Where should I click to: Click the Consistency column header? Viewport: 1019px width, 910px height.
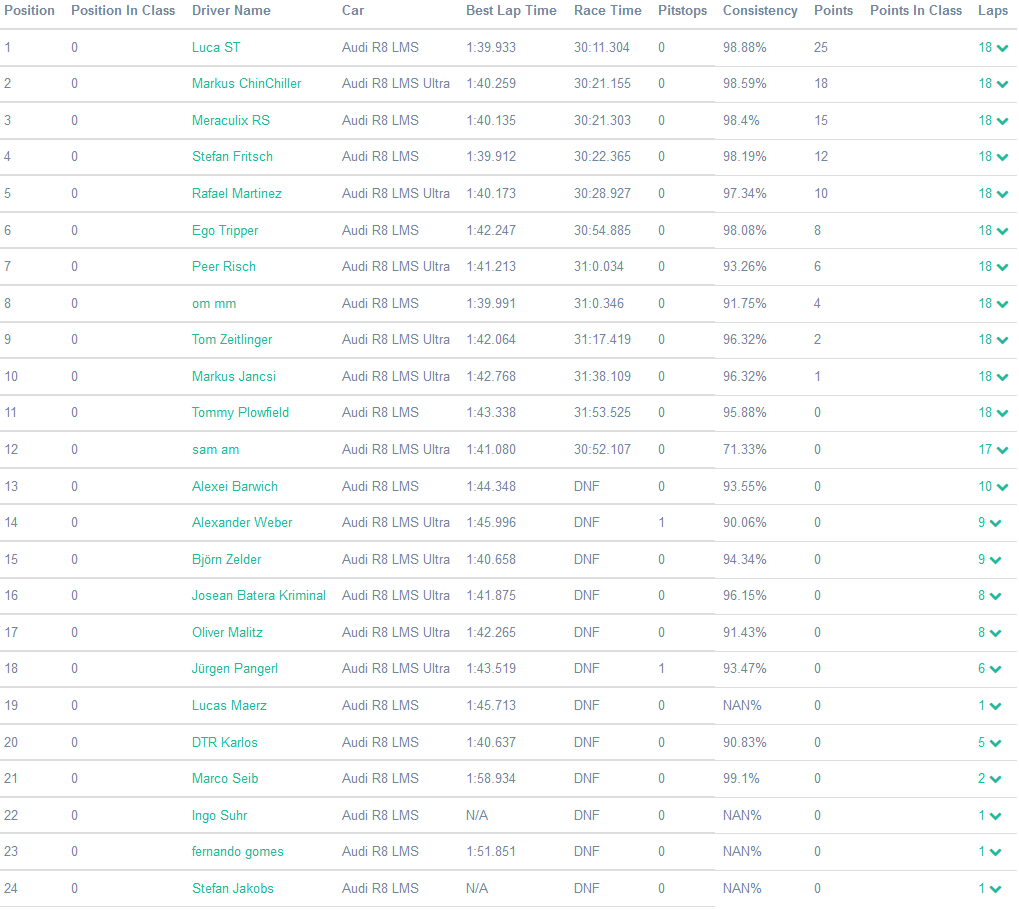point(760,11)
